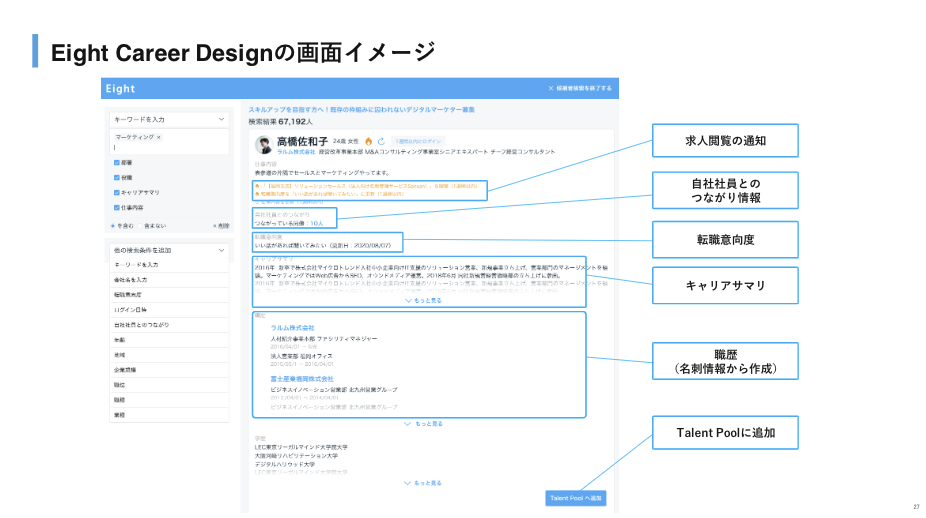The height and width of the screenshot is (518, 926).
Task: Expand the キーワードを入力 dropdown header
Action: click(x=169, y=119)
